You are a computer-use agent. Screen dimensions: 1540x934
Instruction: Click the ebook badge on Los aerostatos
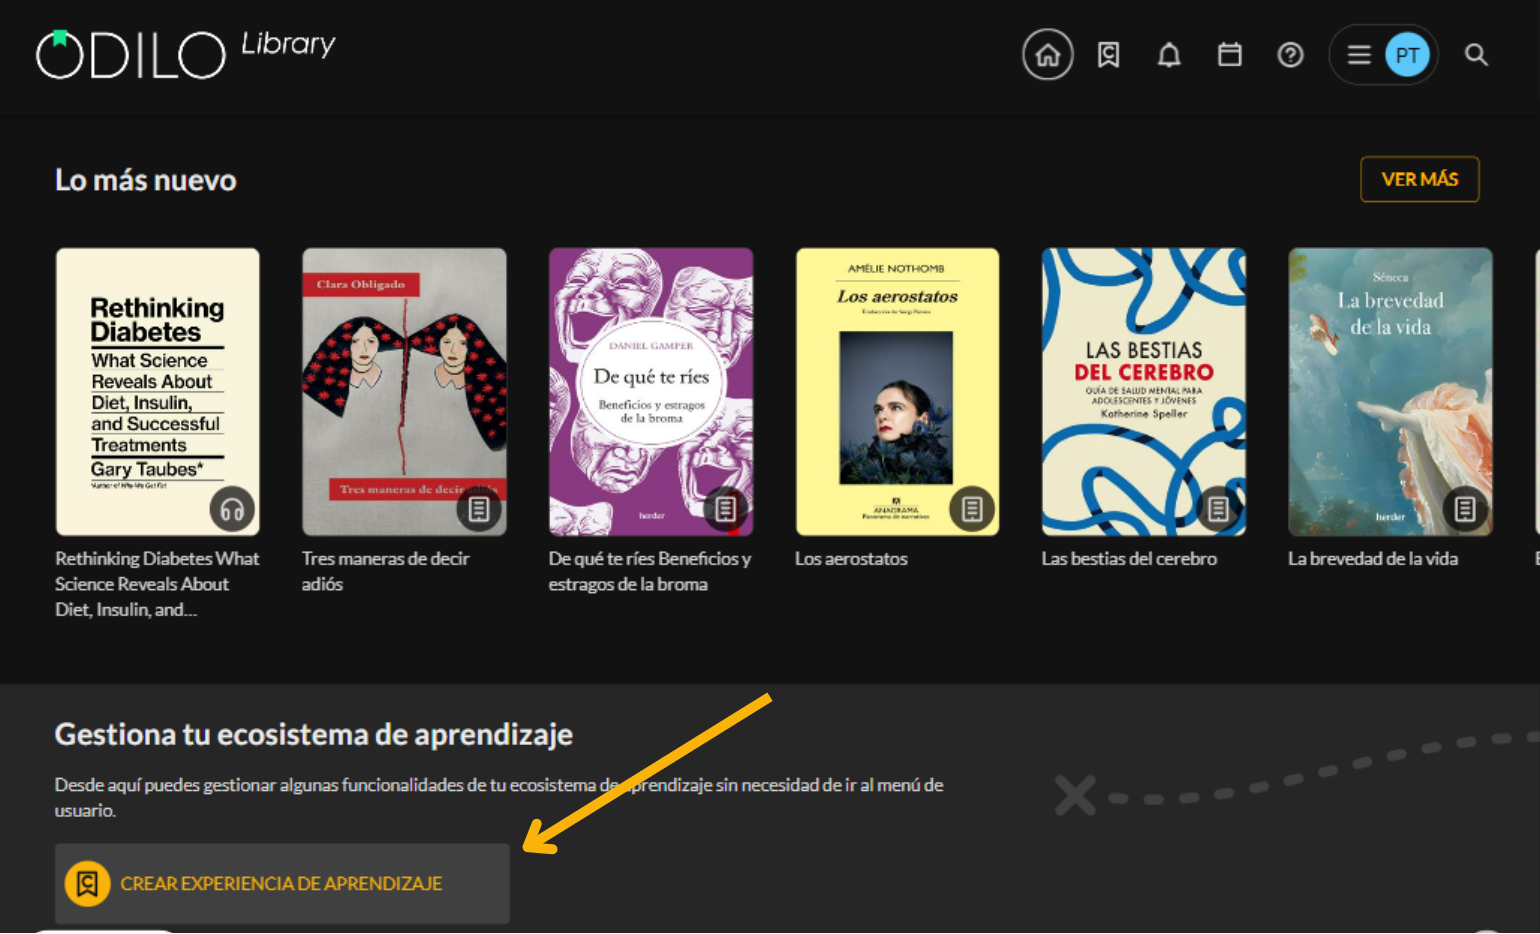972,510
